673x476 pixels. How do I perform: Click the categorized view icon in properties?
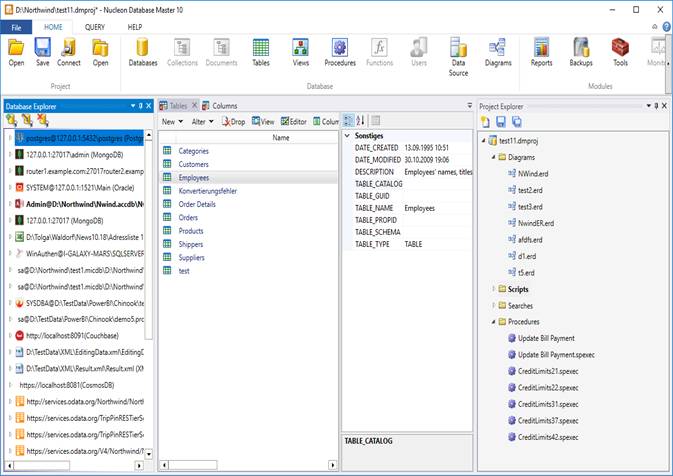pos(349,121)
